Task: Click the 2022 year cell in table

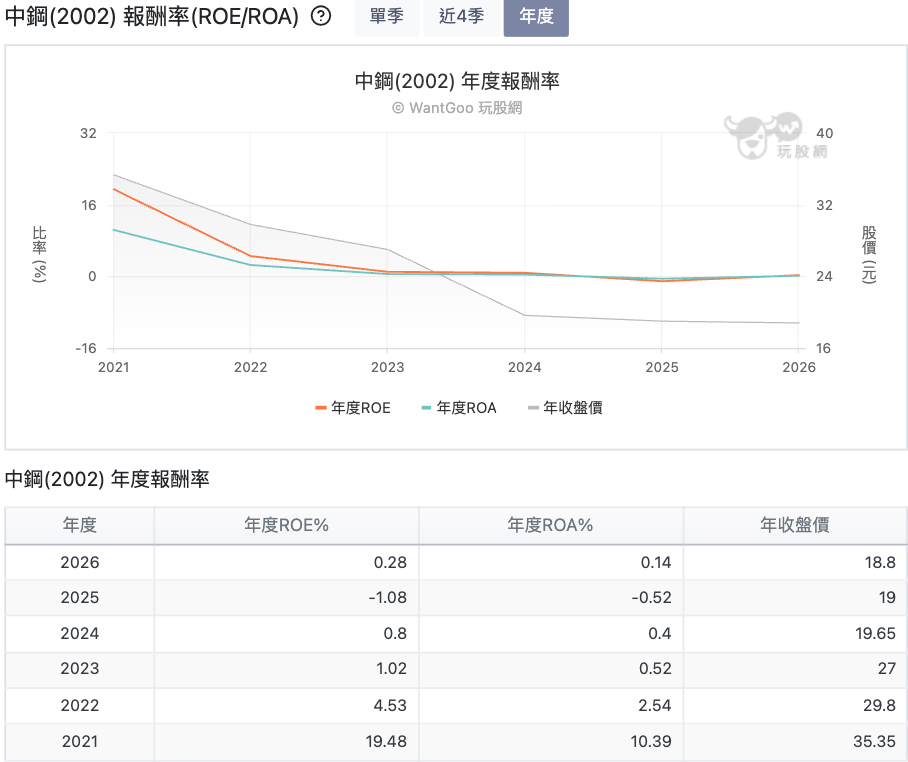Action: click(80, 705)
